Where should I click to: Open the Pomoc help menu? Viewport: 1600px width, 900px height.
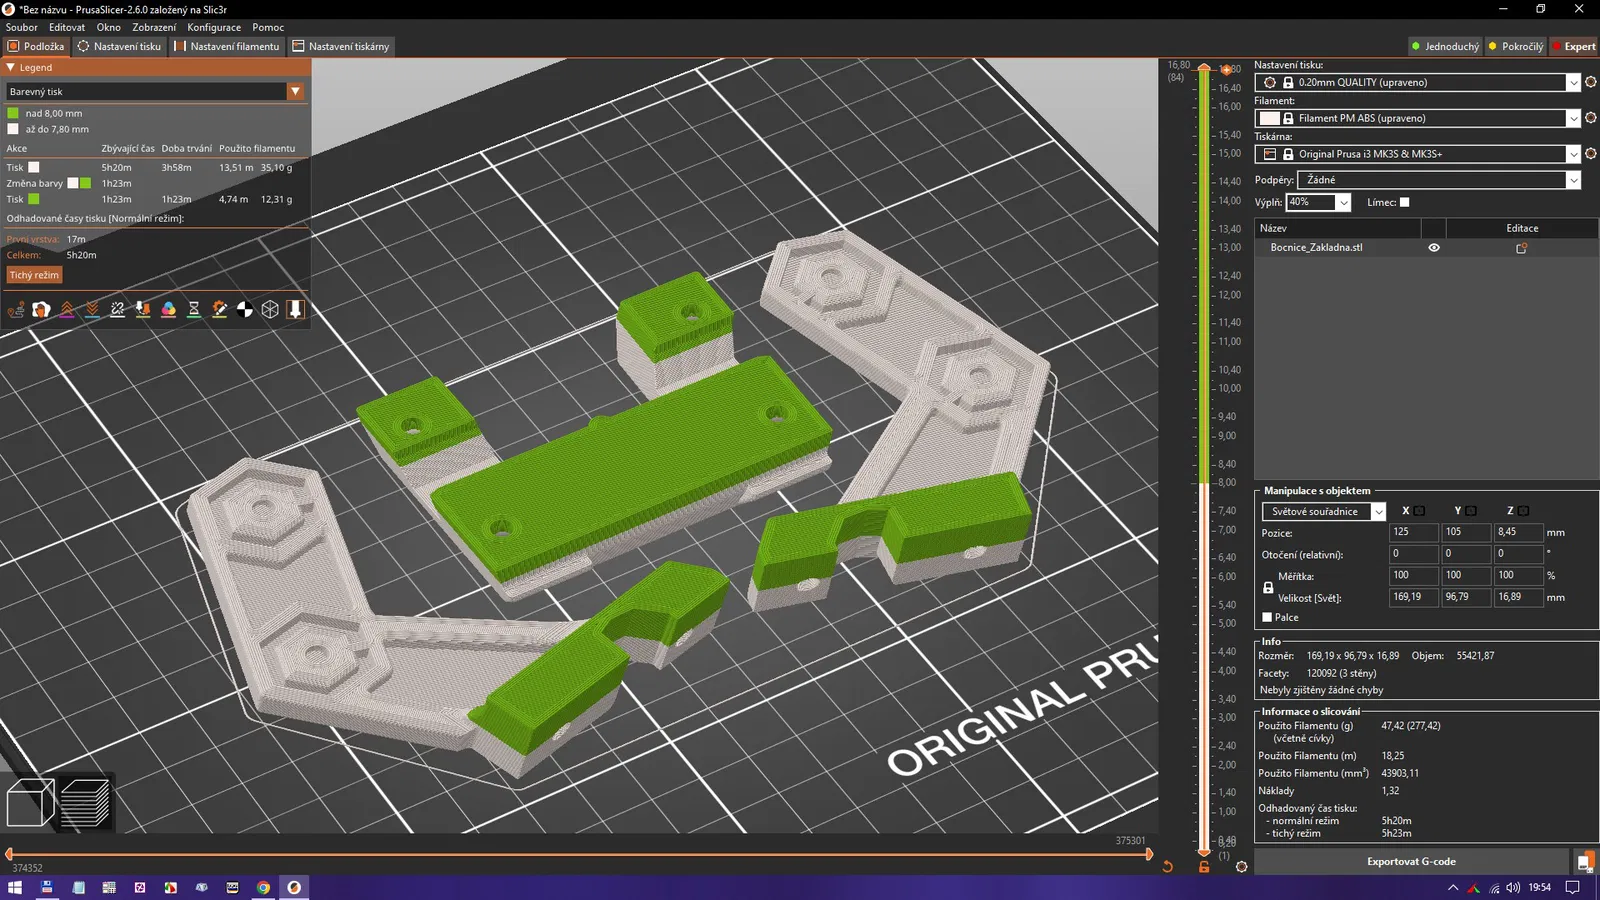point(268,27)
